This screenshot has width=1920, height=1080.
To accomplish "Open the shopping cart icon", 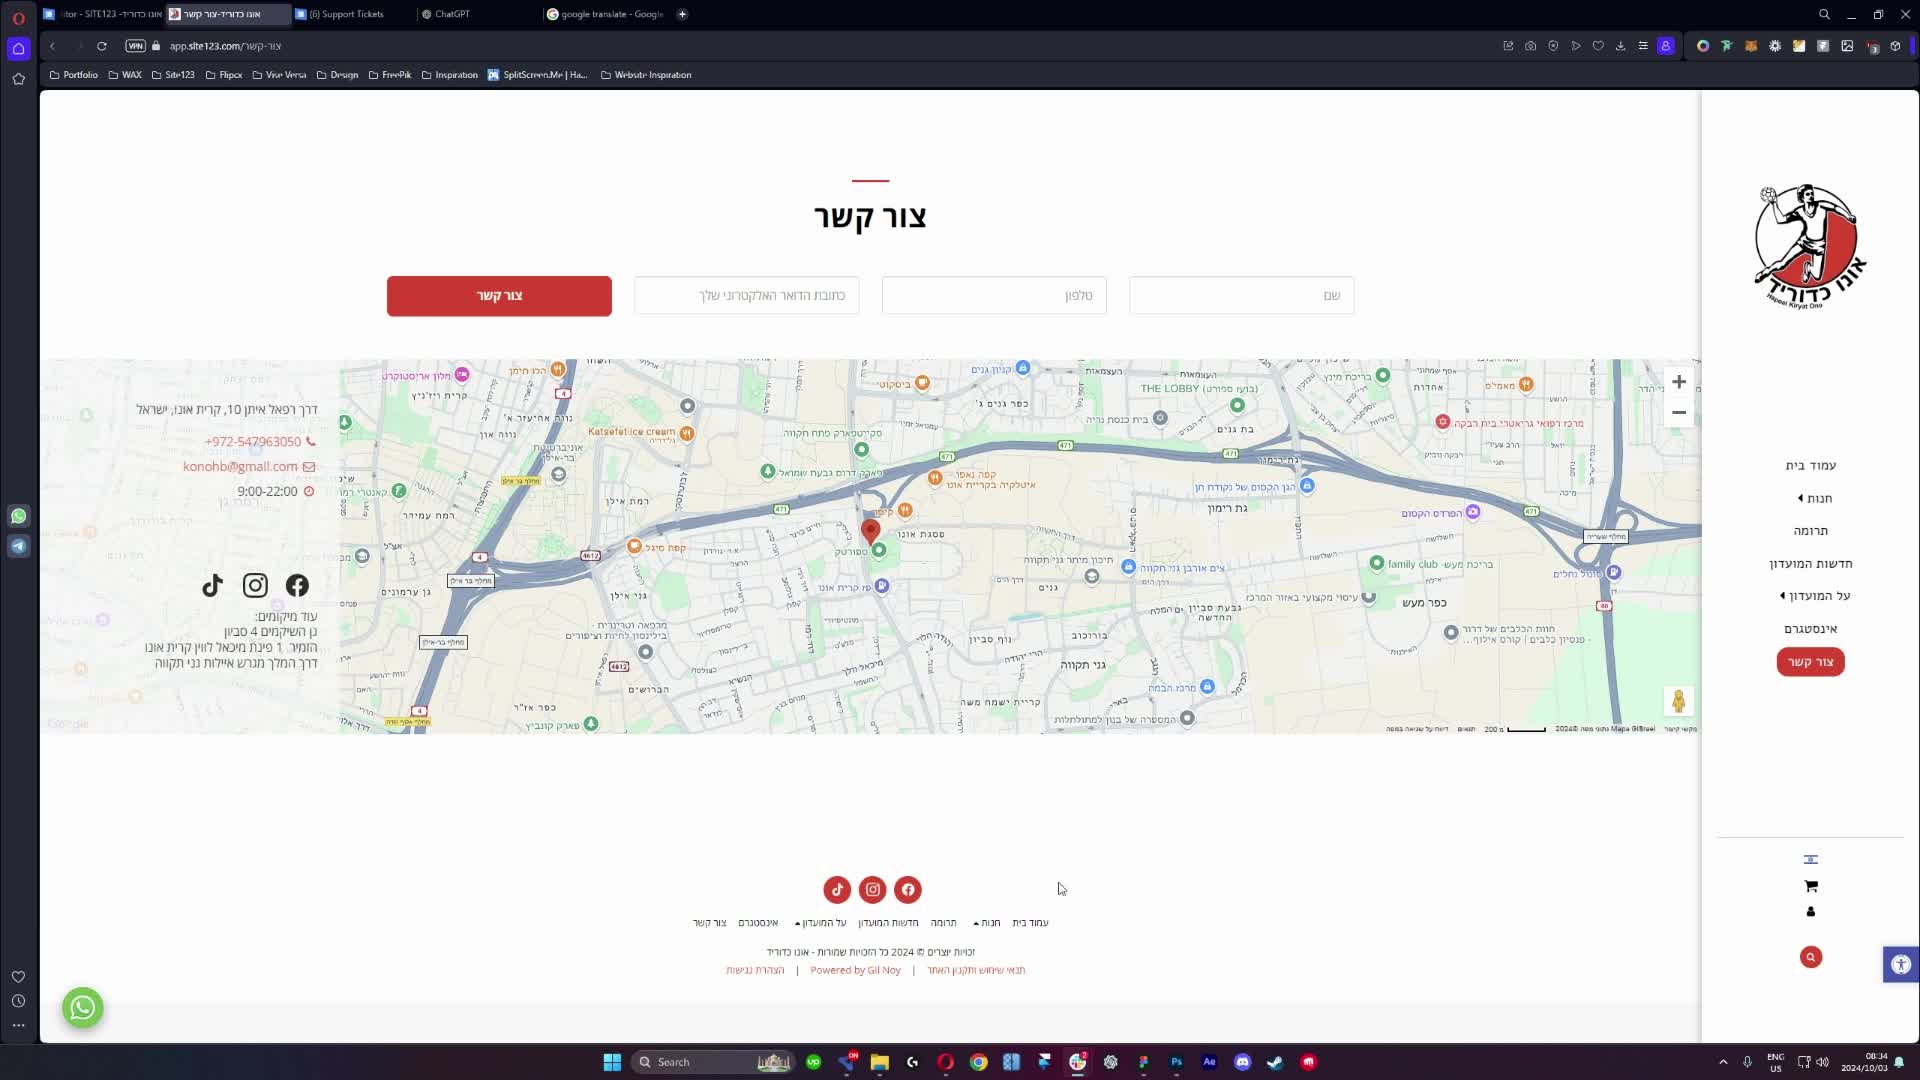I will [x=1810, y=886].
